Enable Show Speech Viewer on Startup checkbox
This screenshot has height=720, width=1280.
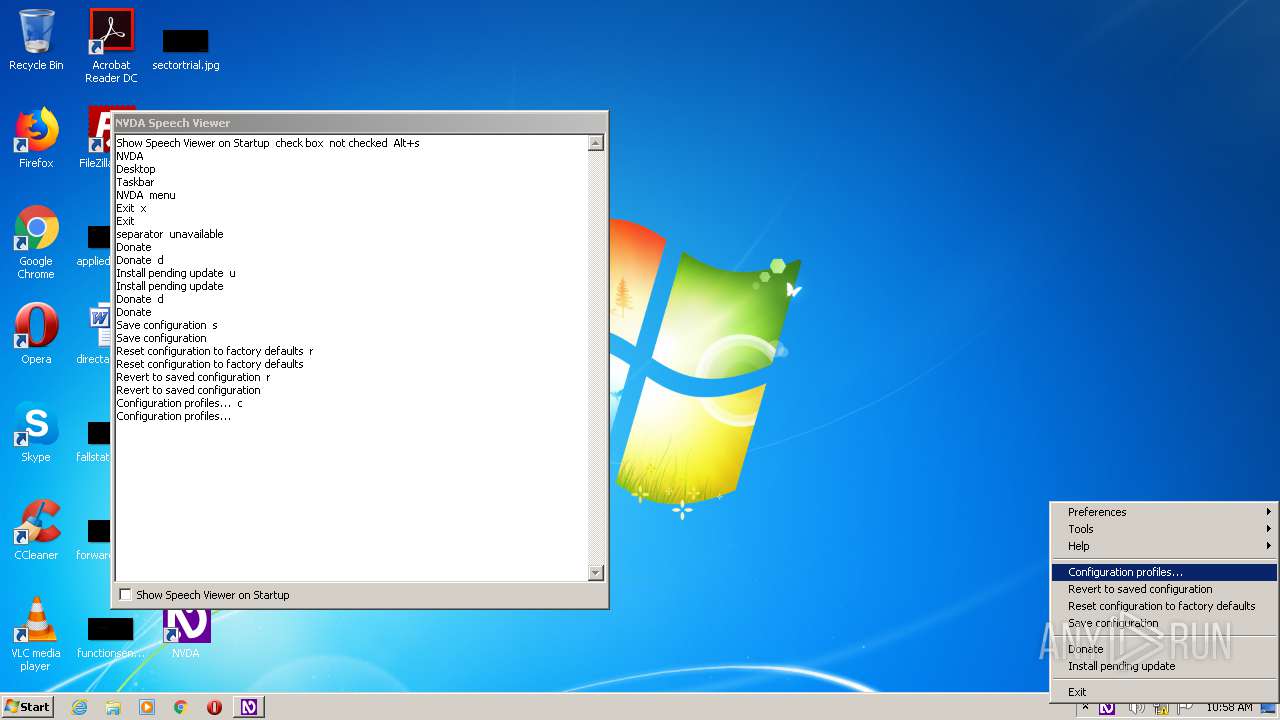pyautogui.click(x=125, y=595)
